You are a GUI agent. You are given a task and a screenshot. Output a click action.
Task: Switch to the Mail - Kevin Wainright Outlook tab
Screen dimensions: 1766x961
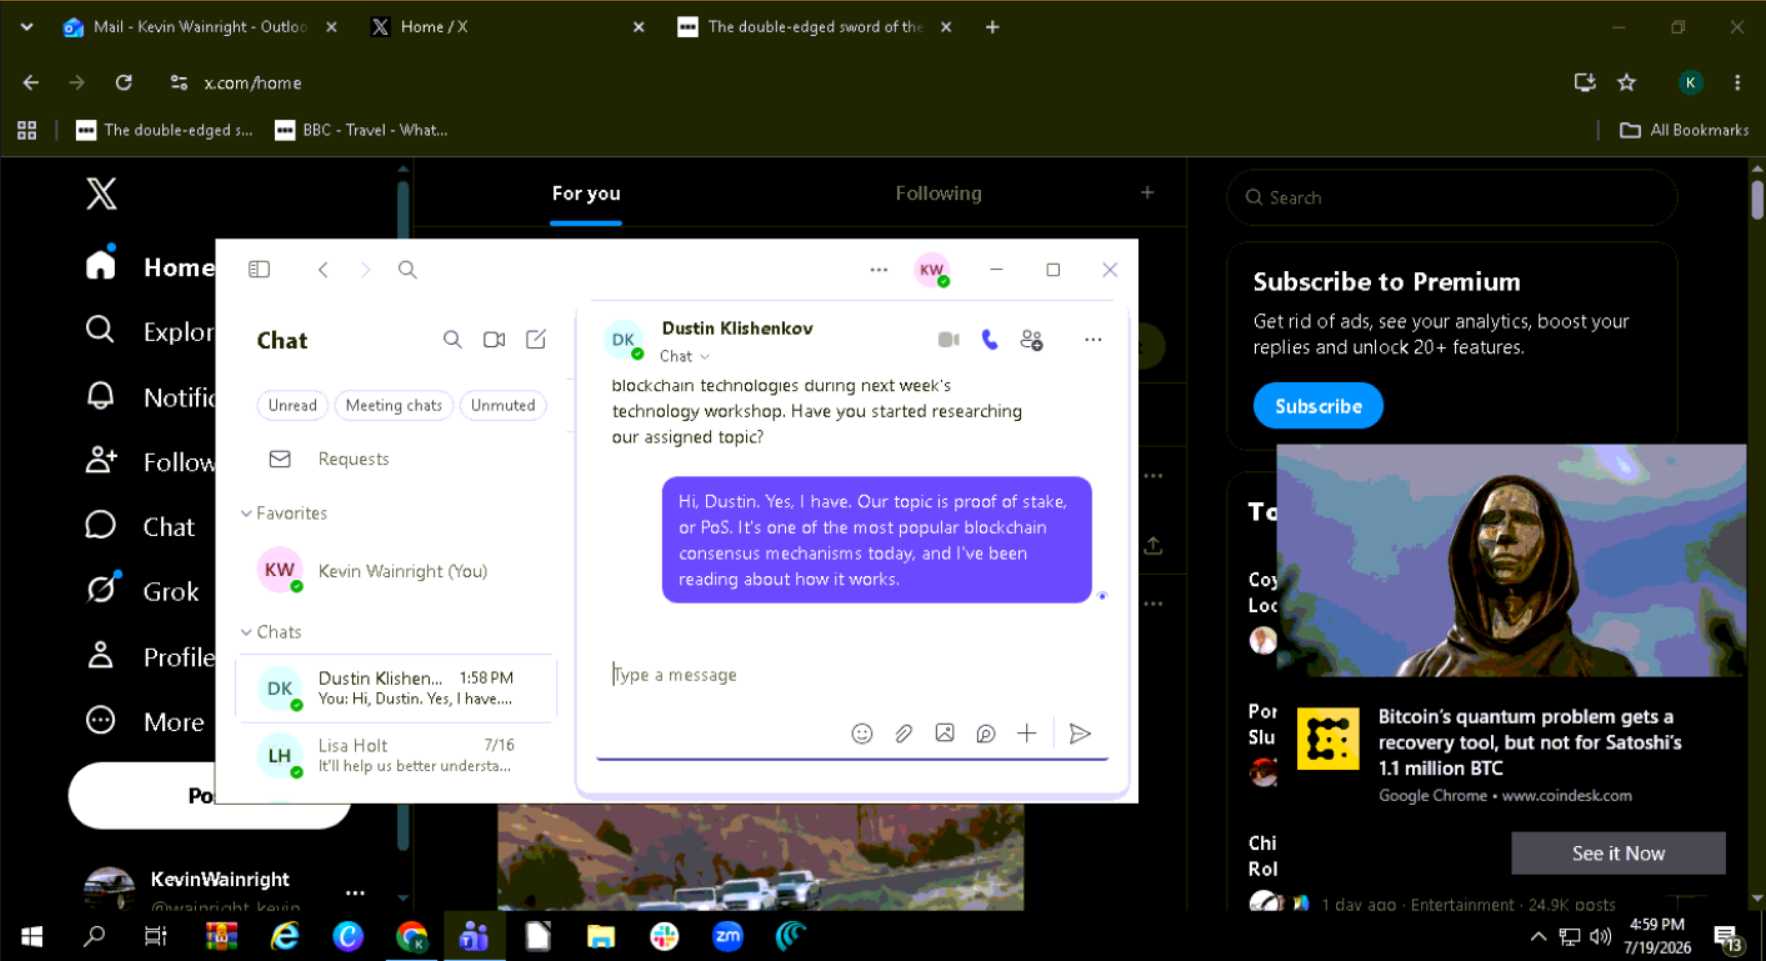[199, 27]
